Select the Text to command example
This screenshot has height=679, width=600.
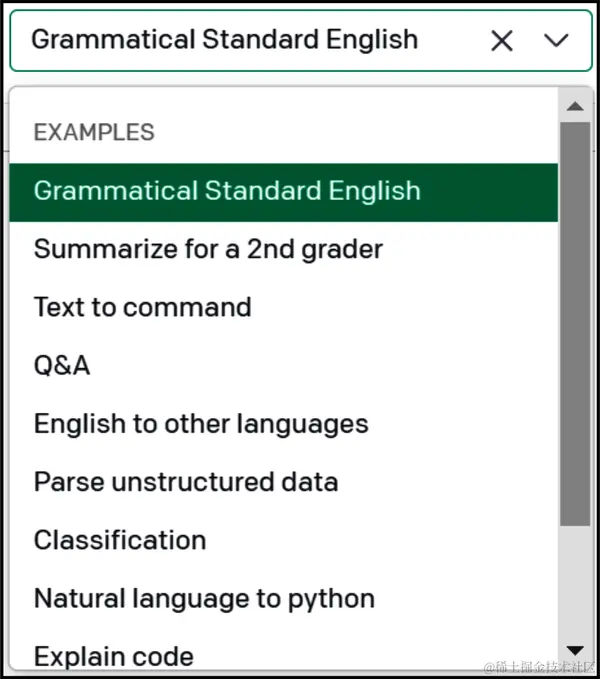284,307
